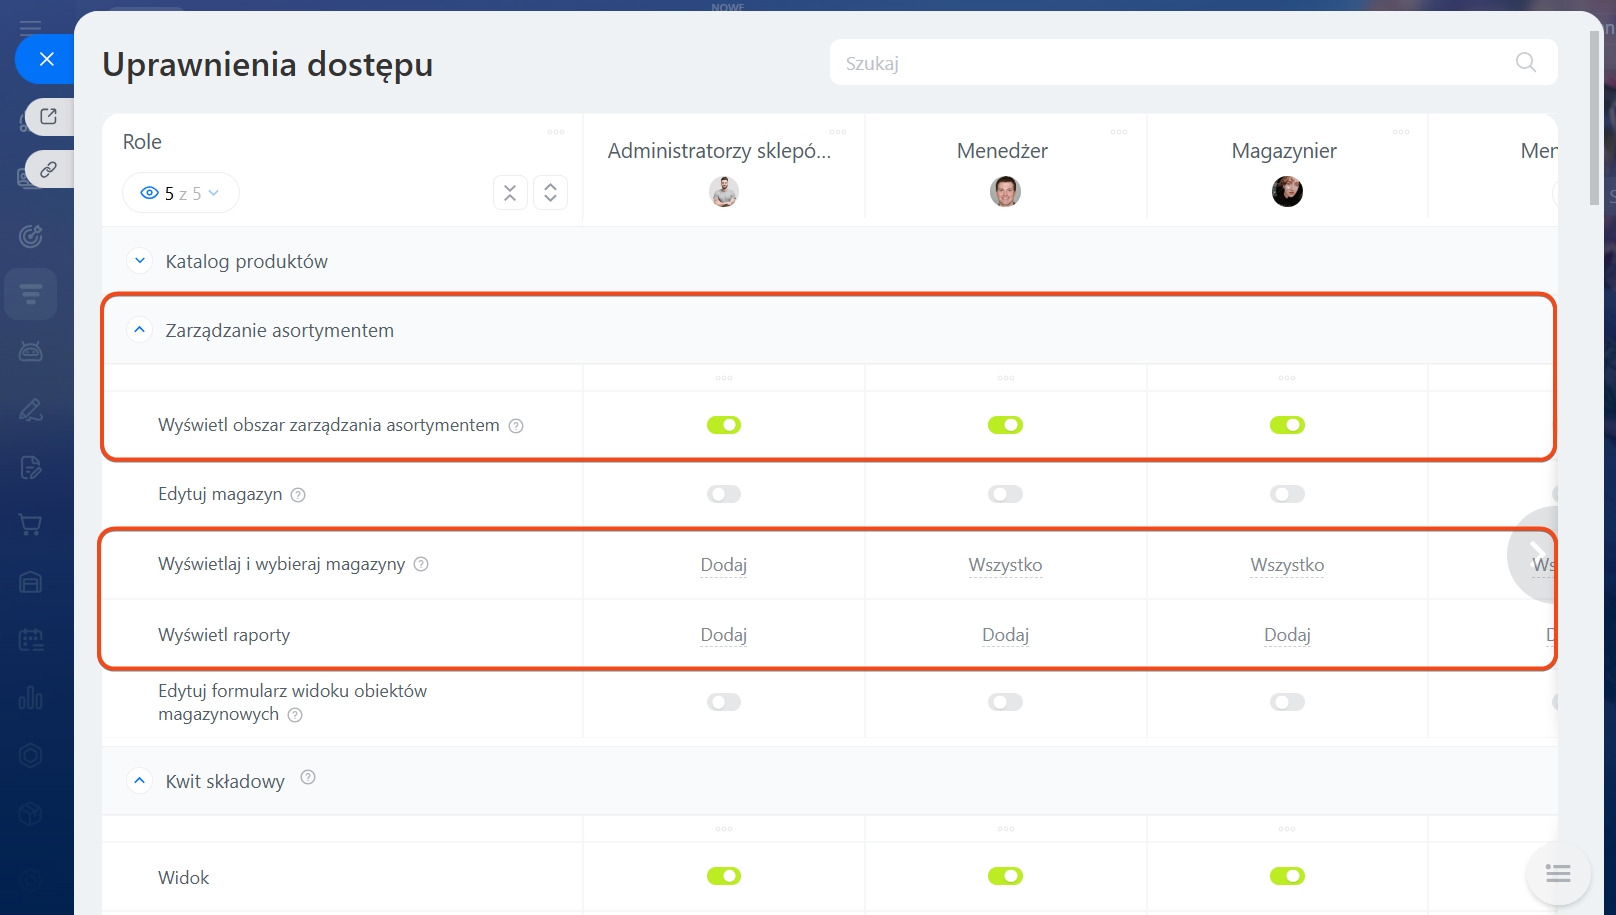Turn off Widok toggle for Magazynier
Viewport: 1616px width, 915px height.
(x=1287, y=876)
